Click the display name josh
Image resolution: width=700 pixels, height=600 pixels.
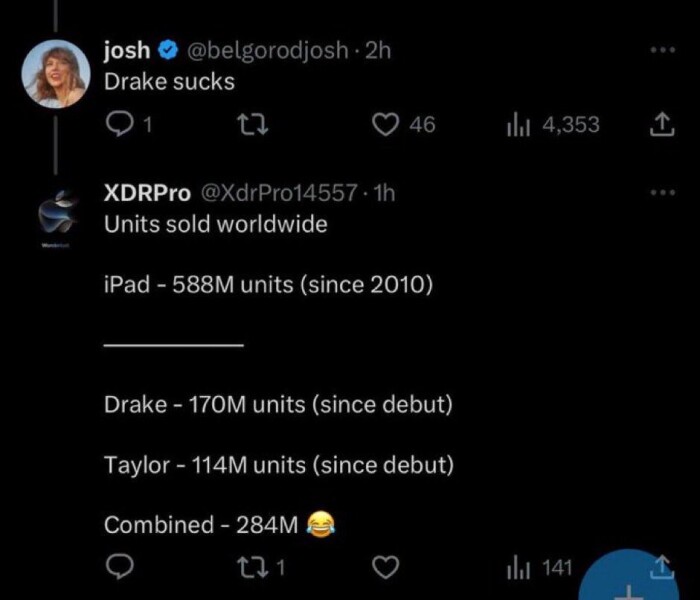pyautogui.click(x=127, y=50)
